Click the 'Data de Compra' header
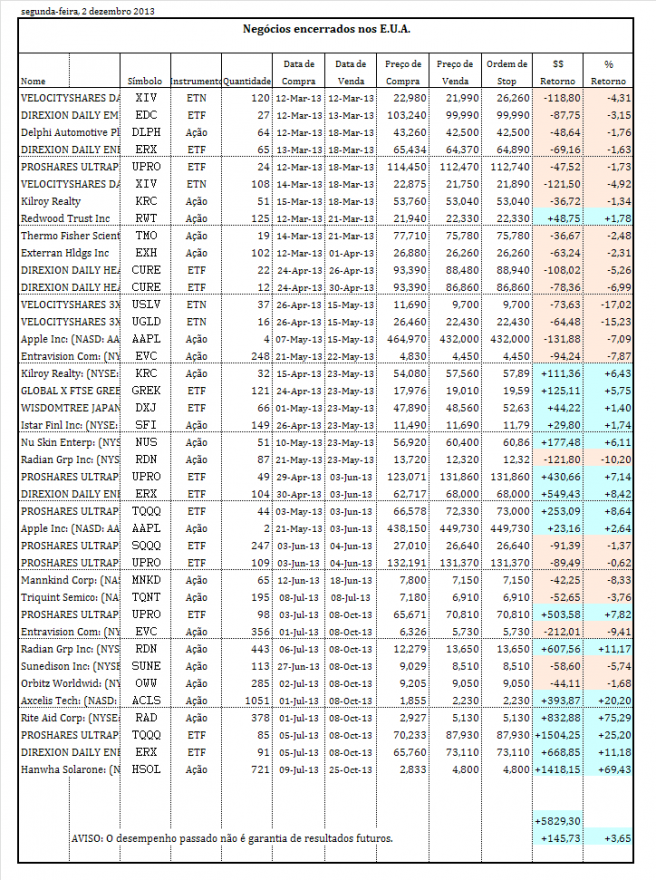 coord(299,72)
